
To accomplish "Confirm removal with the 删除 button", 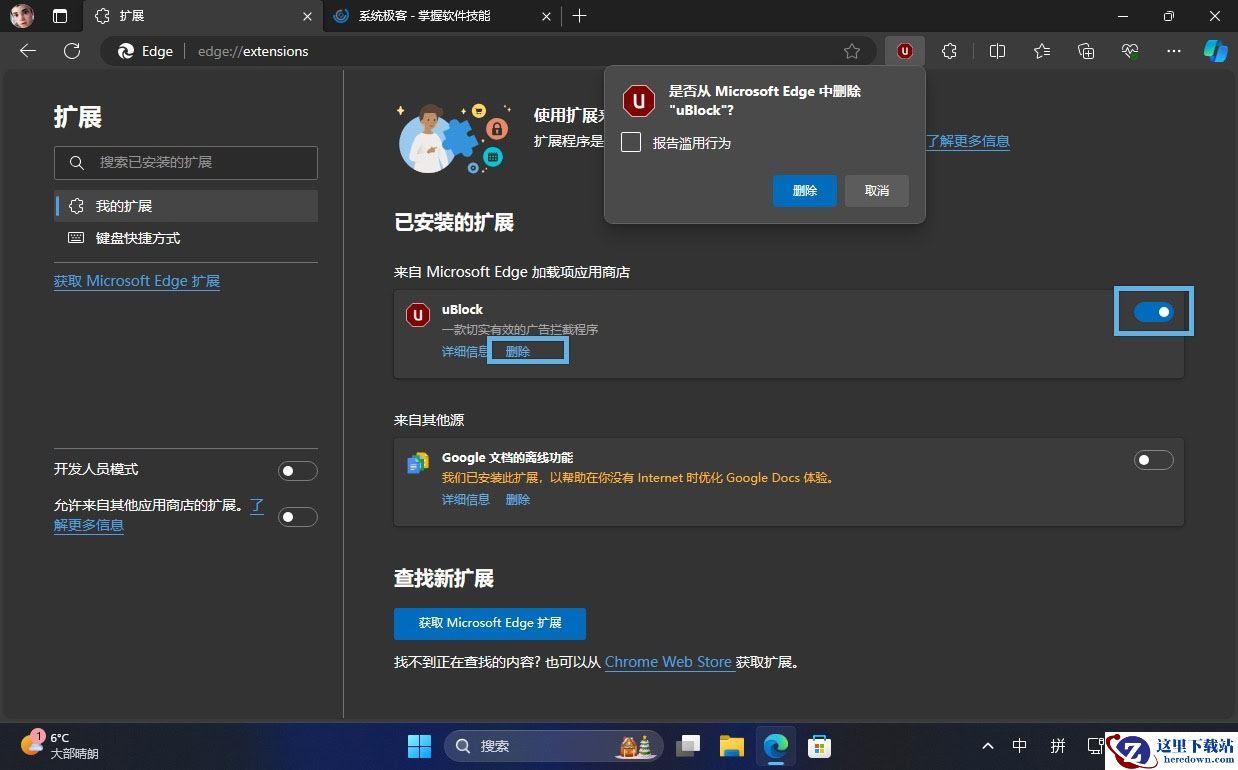I will click(804, 190).
